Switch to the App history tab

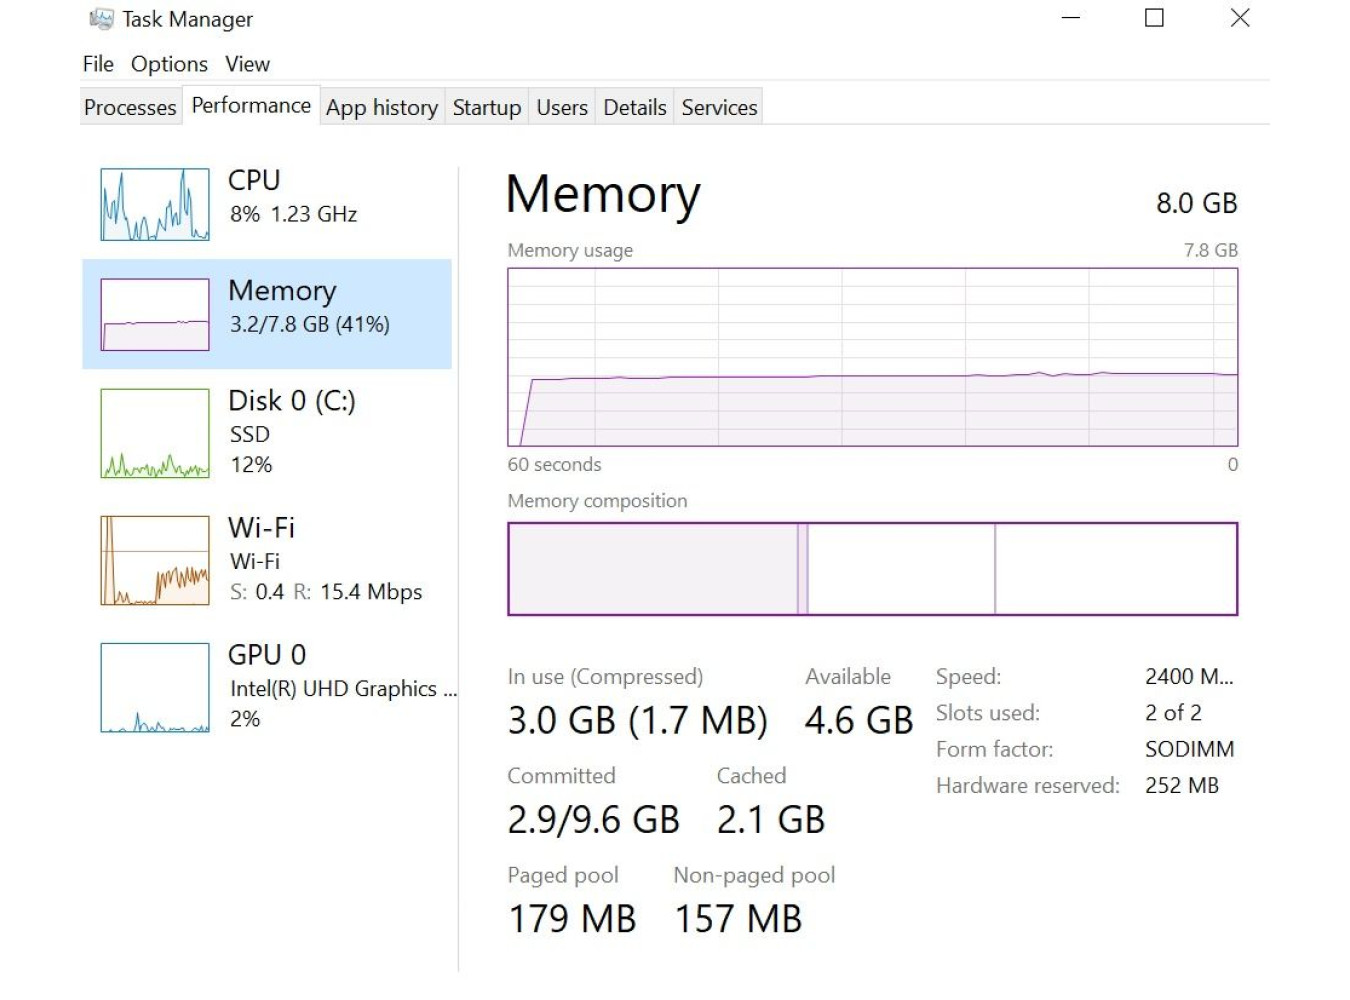pyautogui.click(x=382, y=107)
